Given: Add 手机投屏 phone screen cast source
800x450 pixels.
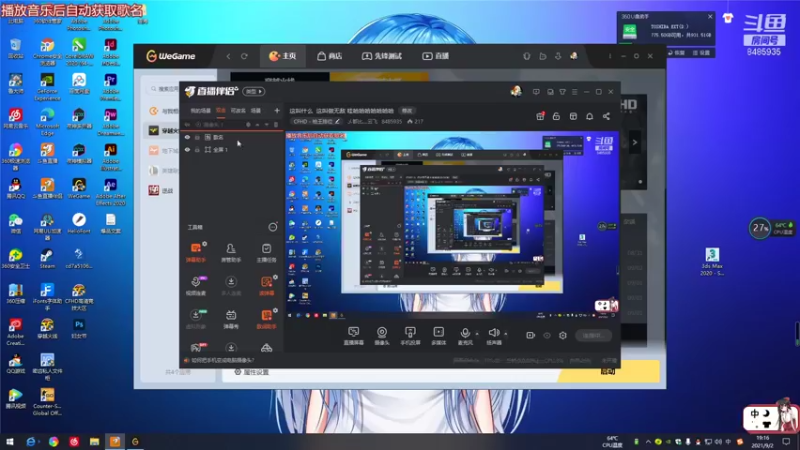Looking at the screenshot, I should click(x=410, y=336).
